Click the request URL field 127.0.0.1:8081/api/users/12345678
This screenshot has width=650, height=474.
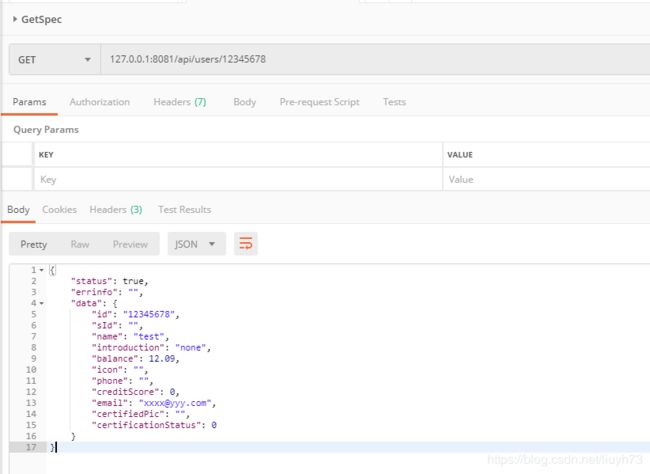click(375, 59)
